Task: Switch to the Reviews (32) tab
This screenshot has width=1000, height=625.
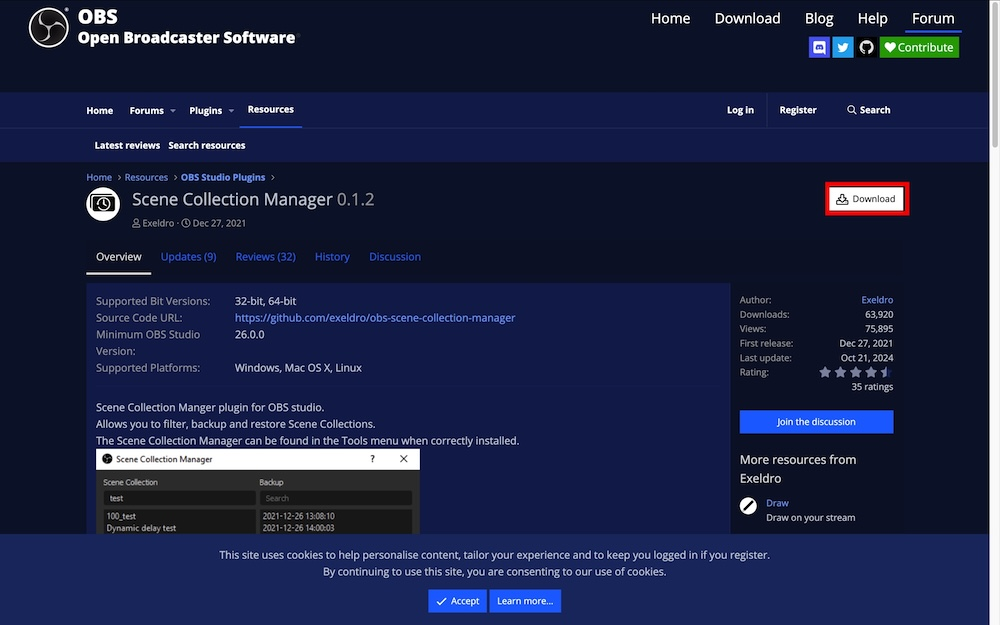Action: pyautogui.click(x=265, y=257)
